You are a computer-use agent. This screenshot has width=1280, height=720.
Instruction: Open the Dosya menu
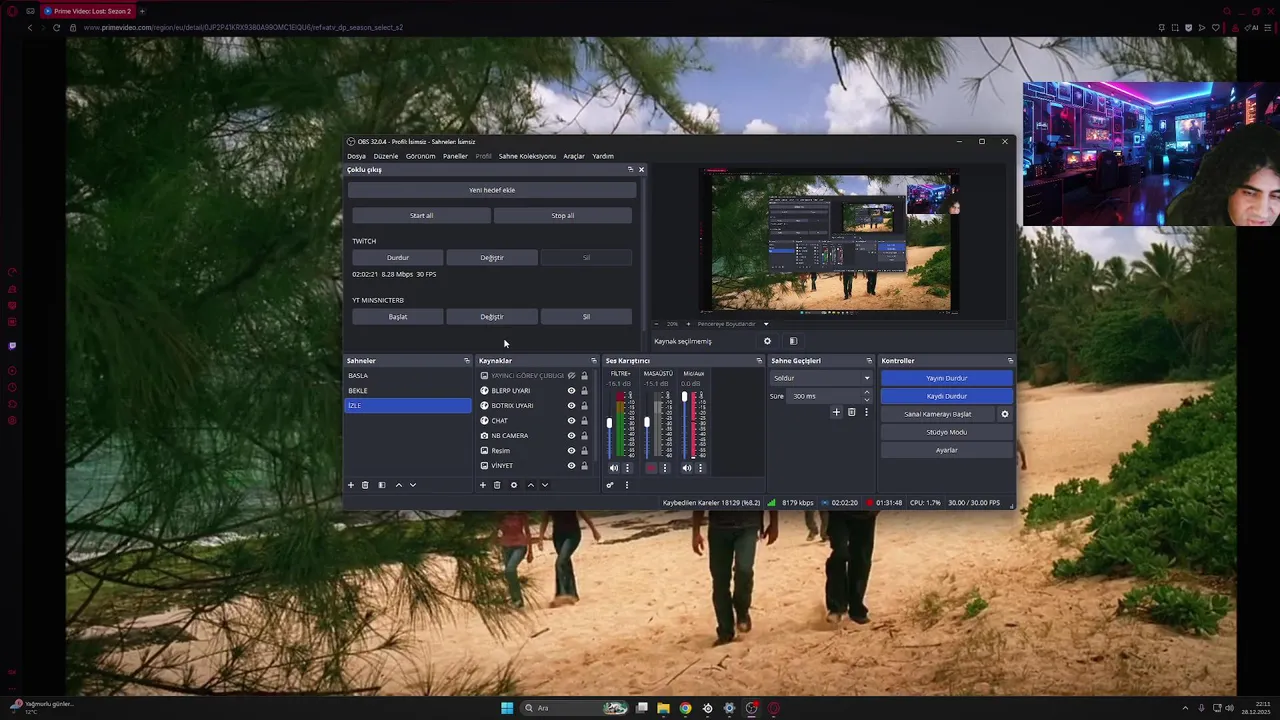356,156
